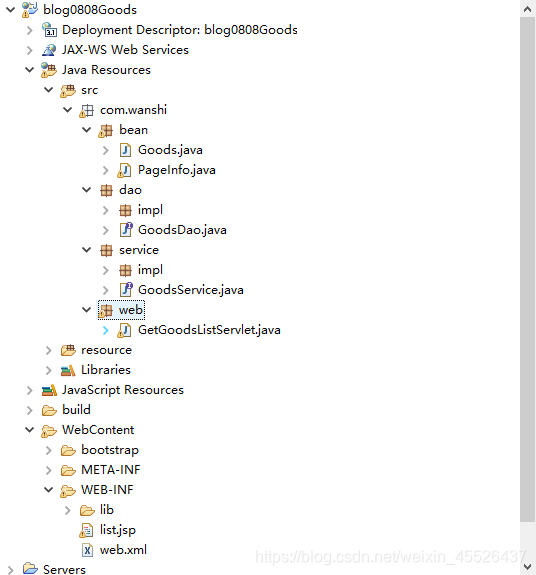536x575 pixels.
Task: Select the Goods.java file label
Action: point(170,150)
